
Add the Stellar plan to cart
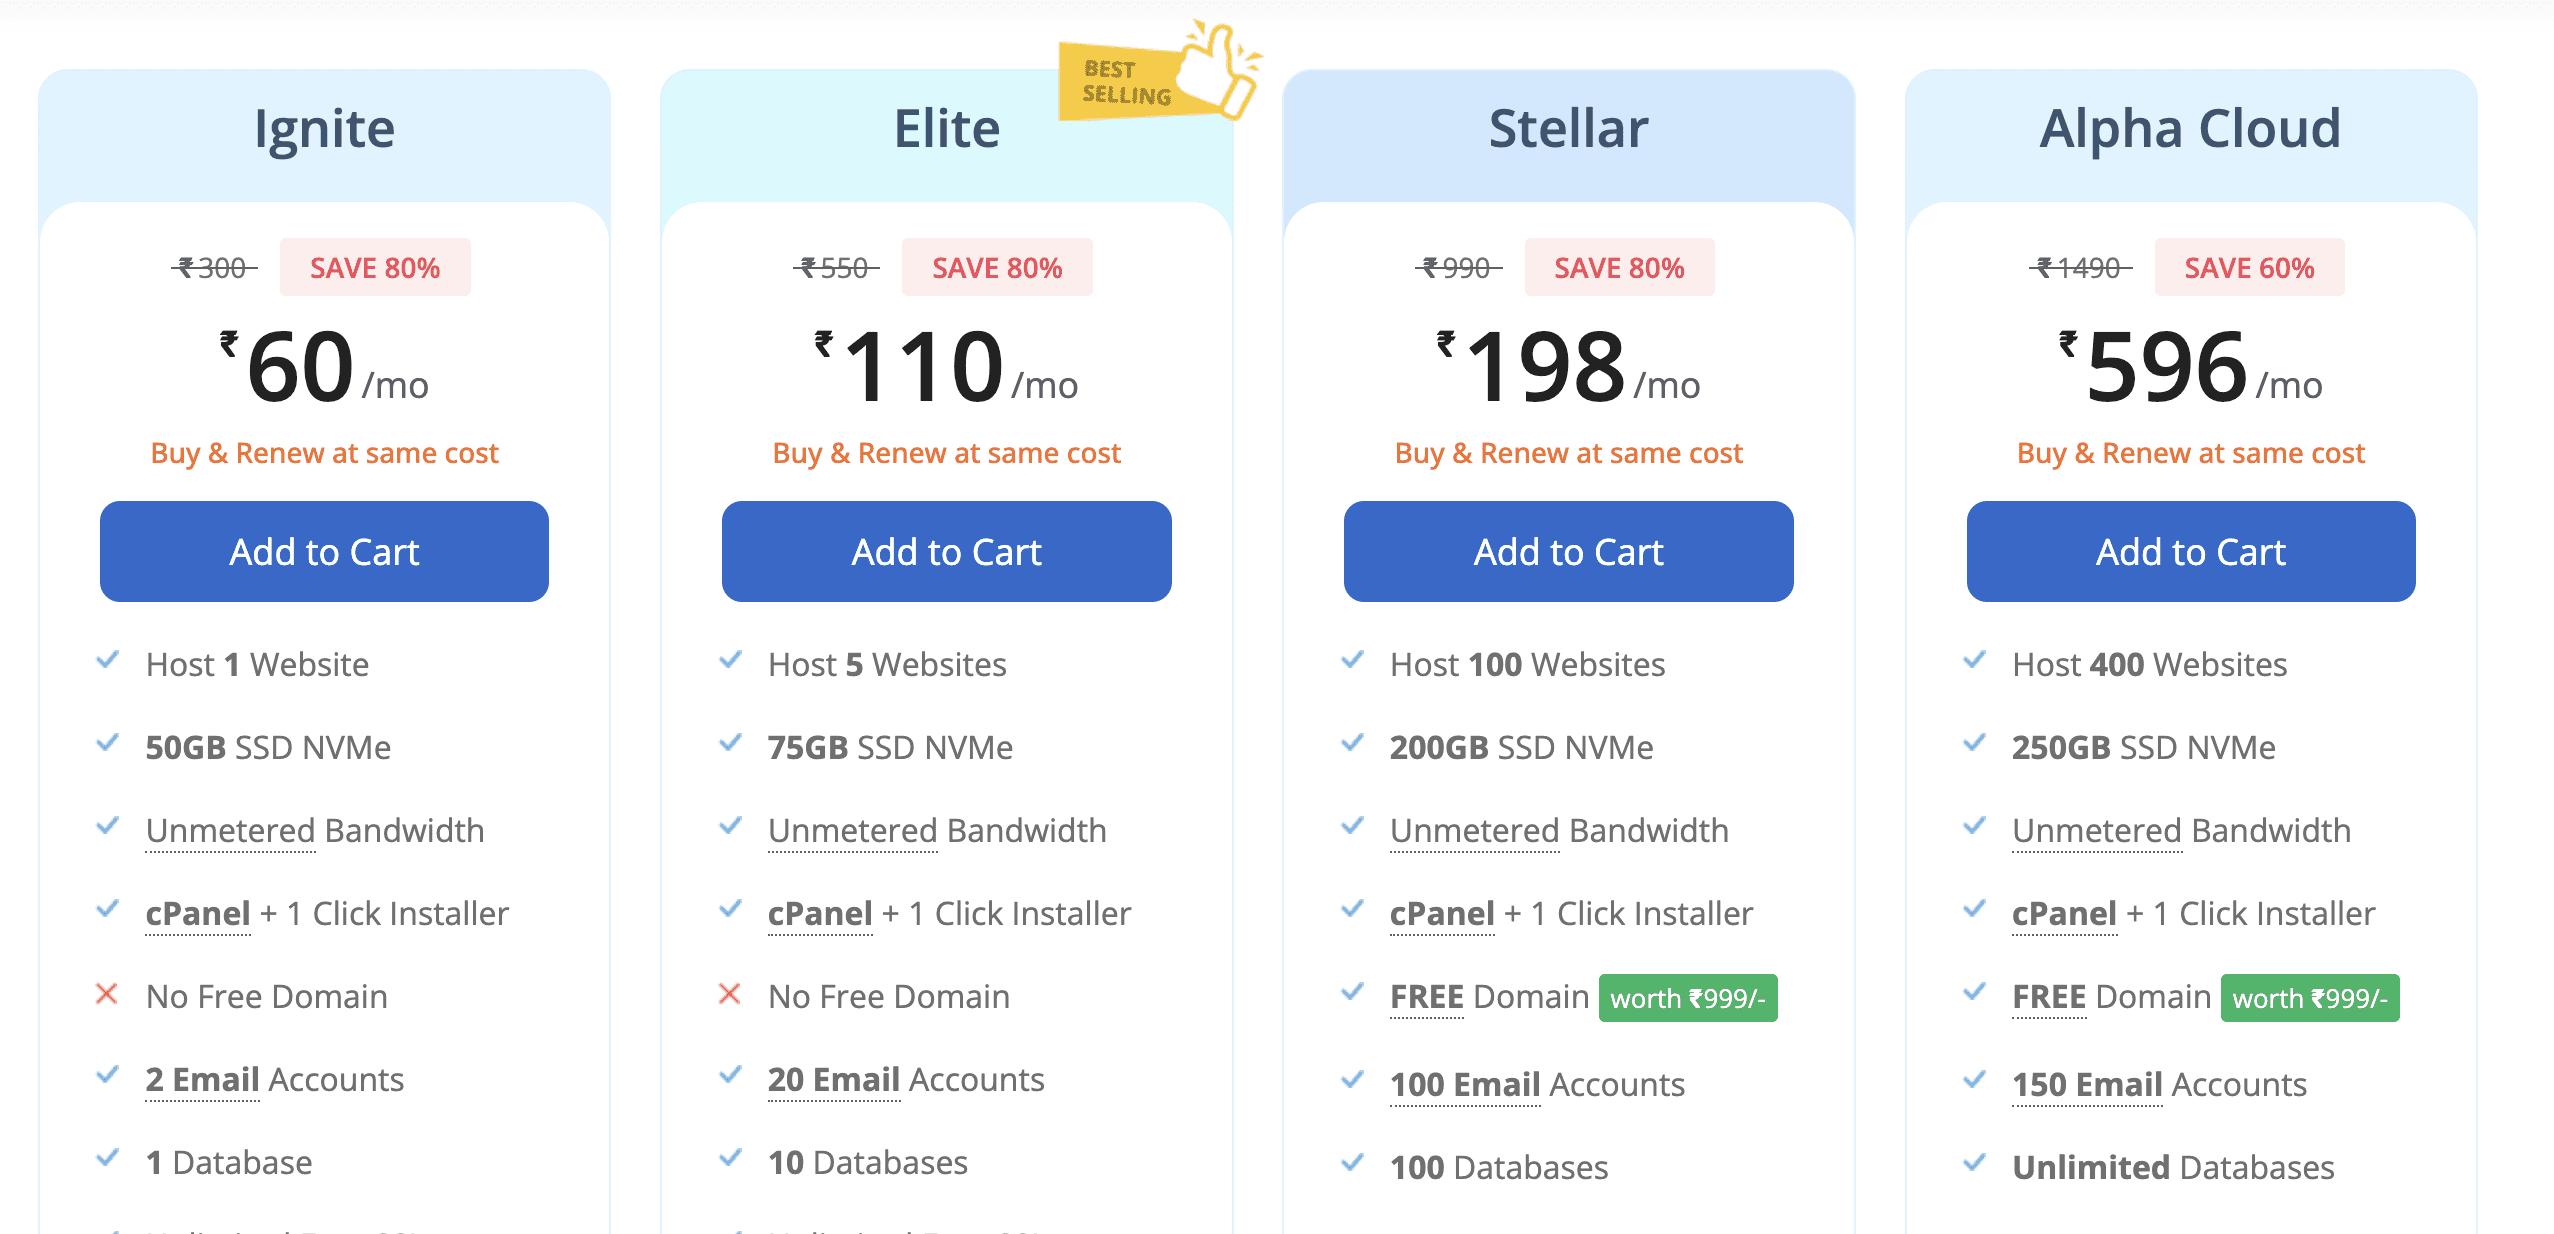1568,551
